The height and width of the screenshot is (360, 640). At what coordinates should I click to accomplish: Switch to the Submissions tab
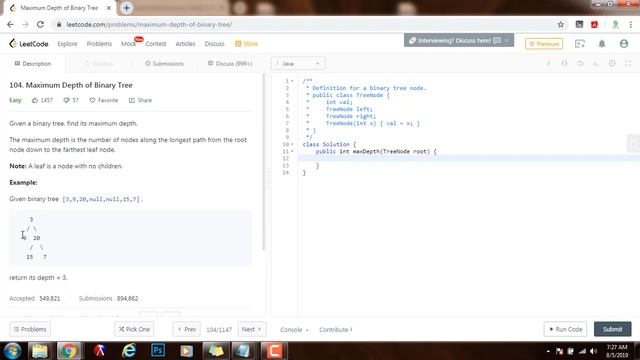pos(164,64)
